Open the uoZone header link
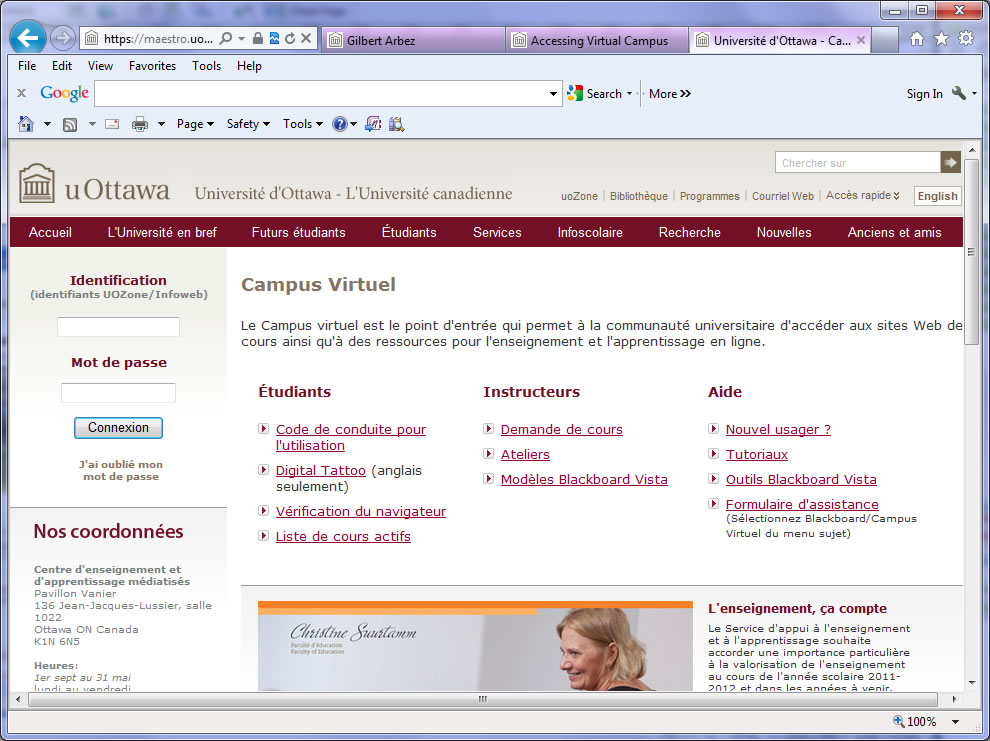This screenshot has height=741, width=990. 579,196
